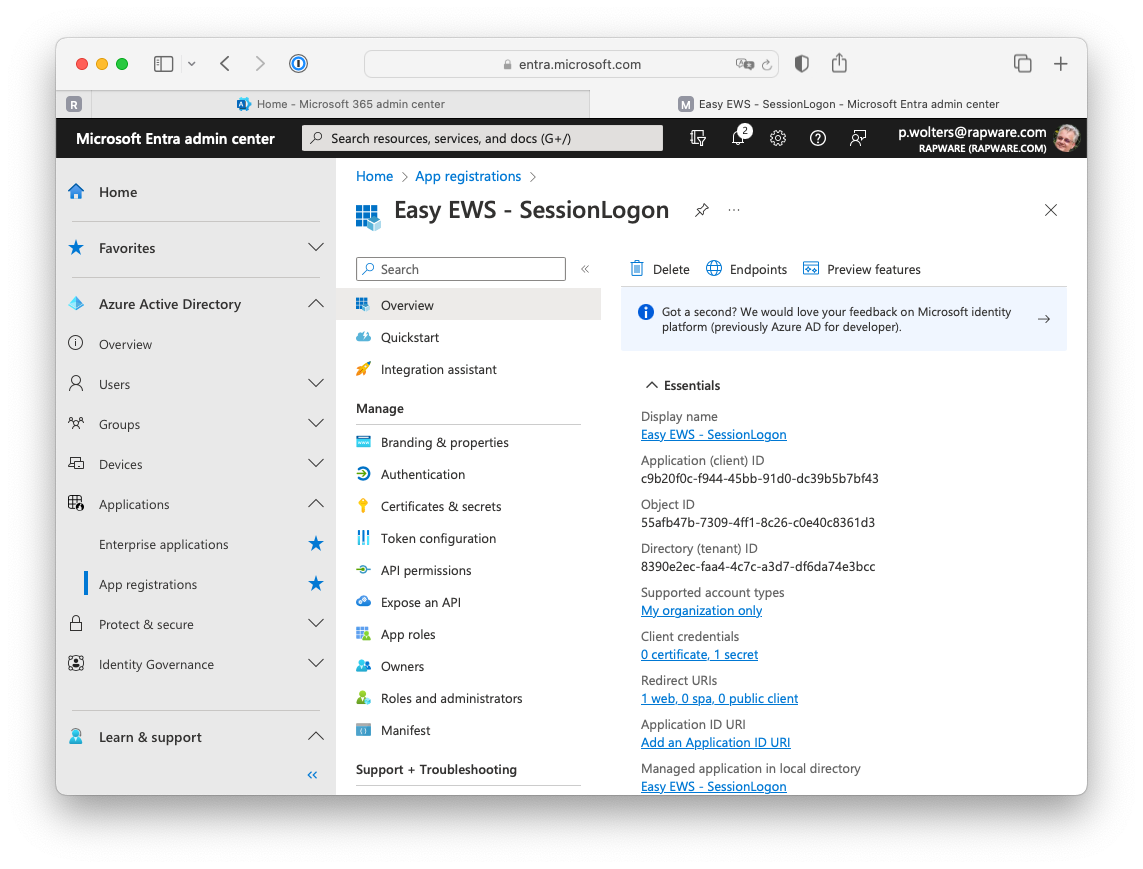Go back using browser back arrow
1143x869 pixels.
[225, 64]
